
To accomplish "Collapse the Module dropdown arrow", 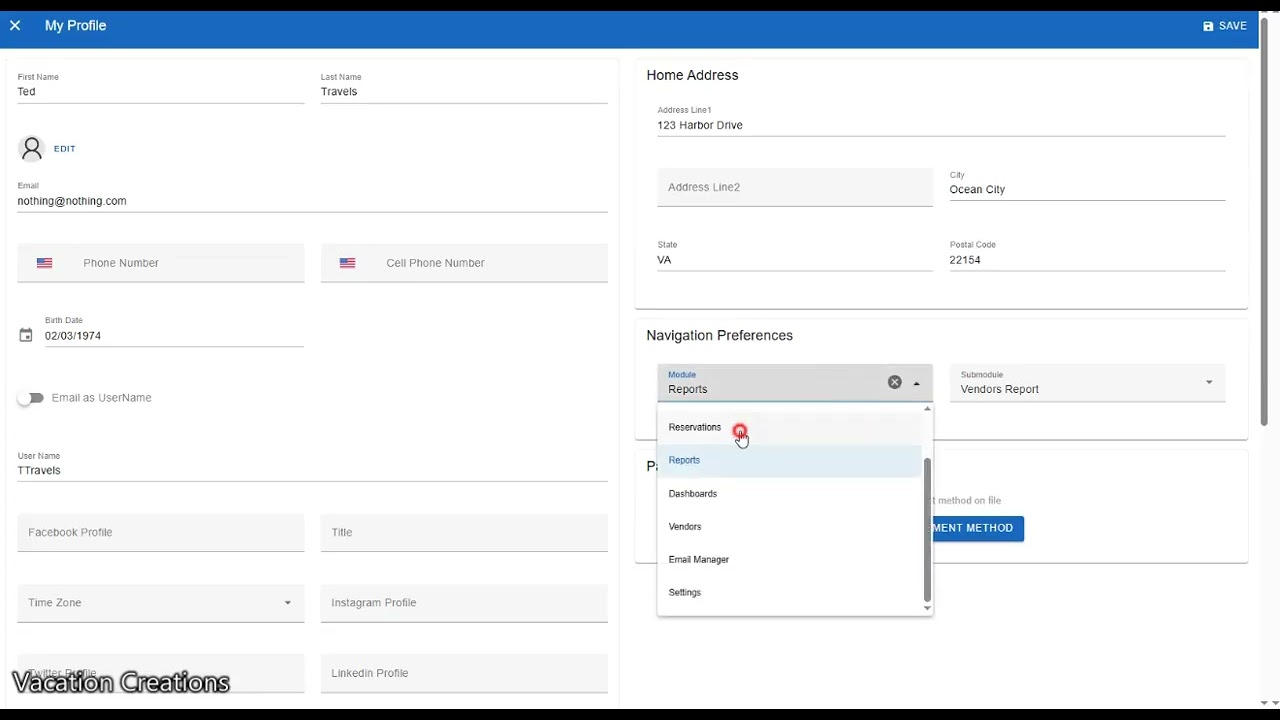I will pos(916,383).
